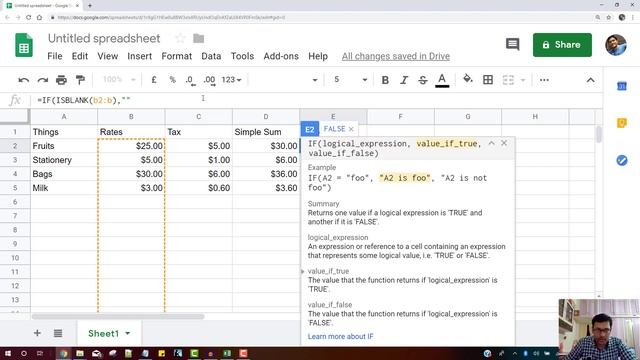The height and width of the screenshot is (360, 640).
Task: Click the Merge cells icon
Action: pos(508,80)
